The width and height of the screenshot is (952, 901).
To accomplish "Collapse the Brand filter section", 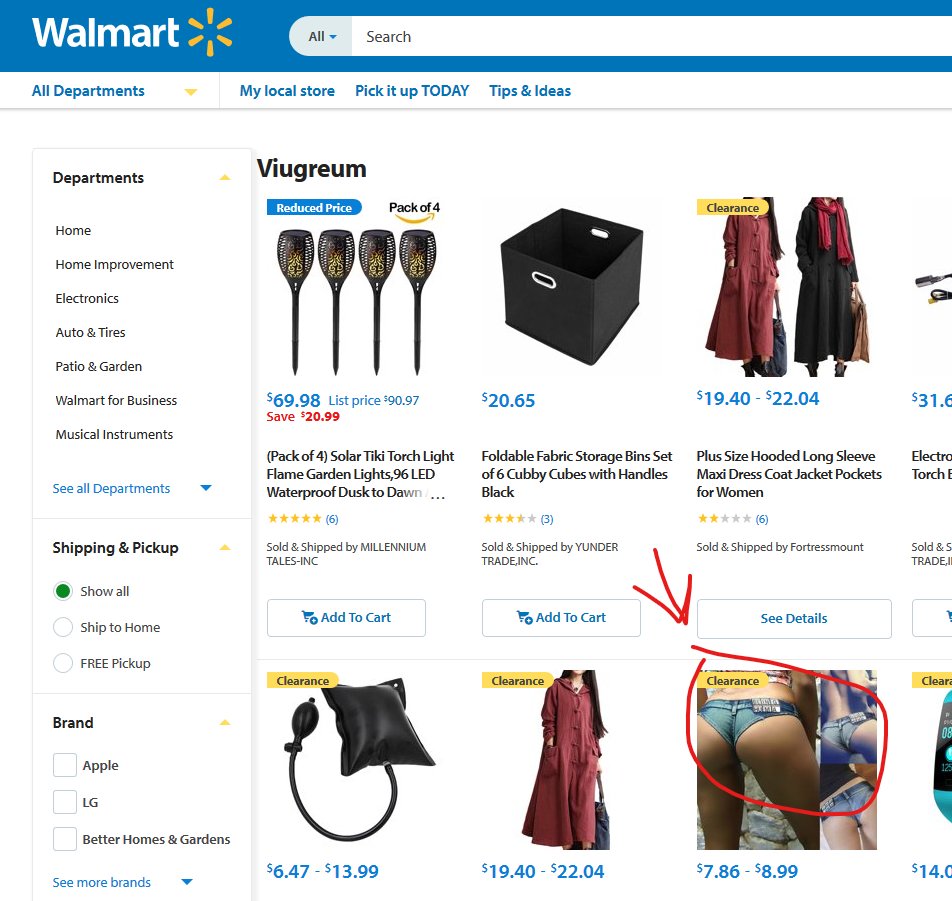I will [x=225, y=722].
